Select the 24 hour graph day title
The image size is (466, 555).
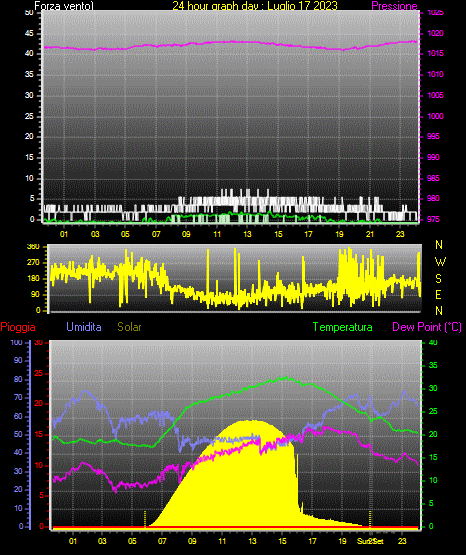255,6
